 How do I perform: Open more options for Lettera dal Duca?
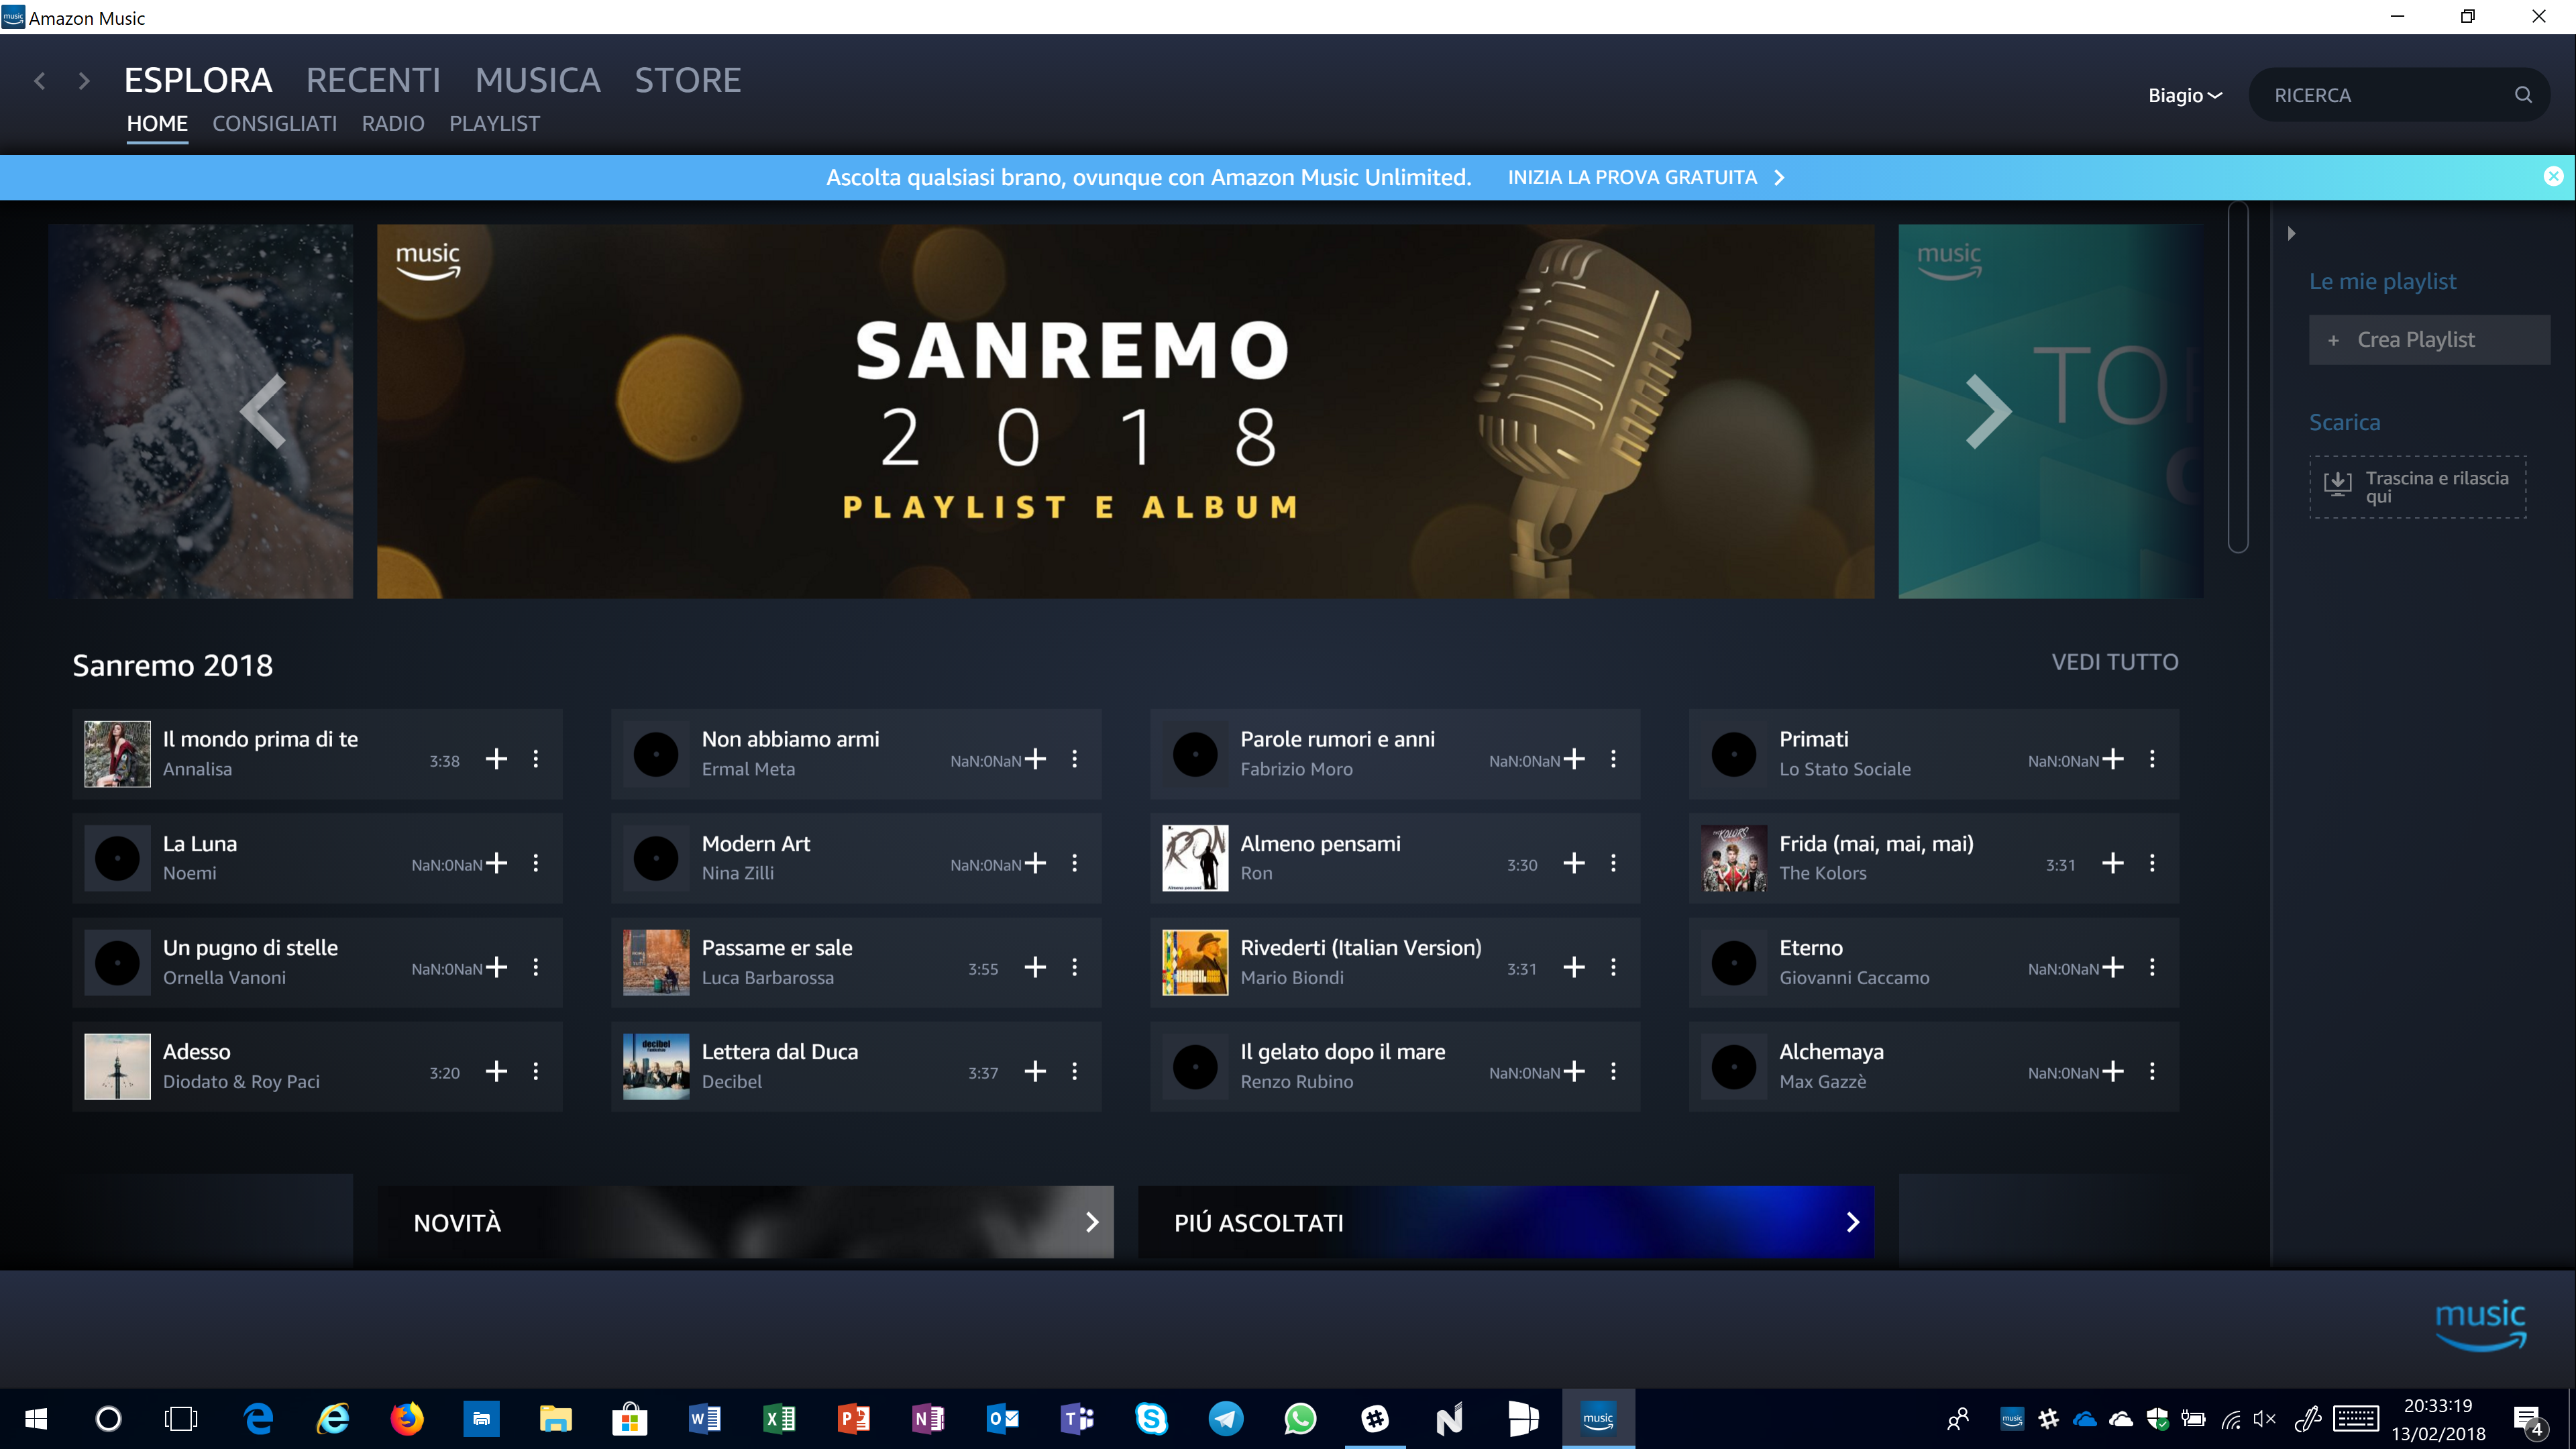[1075, 1071]
